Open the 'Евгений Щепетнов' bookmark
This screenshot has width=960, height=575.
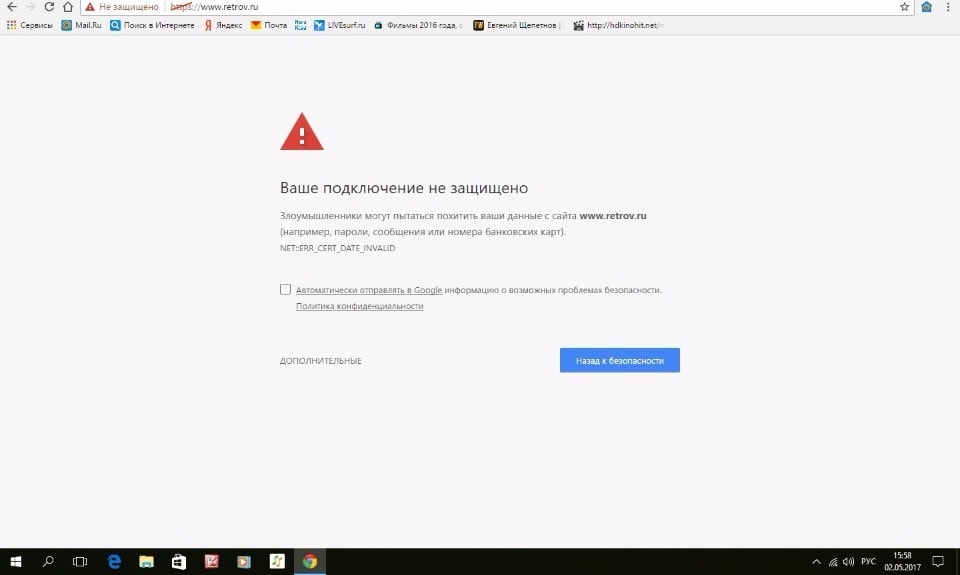[x=519, y=25]
